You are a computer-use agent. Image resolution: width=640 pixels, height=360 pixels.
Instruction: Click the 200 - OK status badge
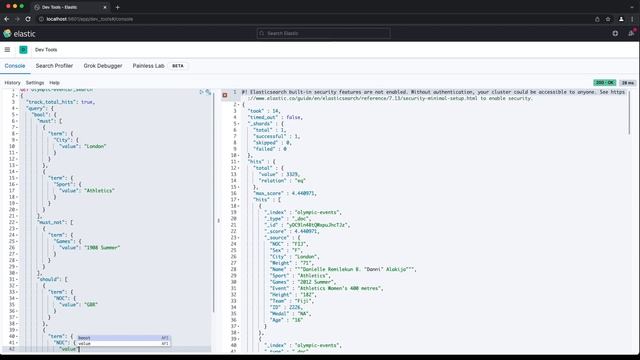pyautogui.click(x=604, y=82)
